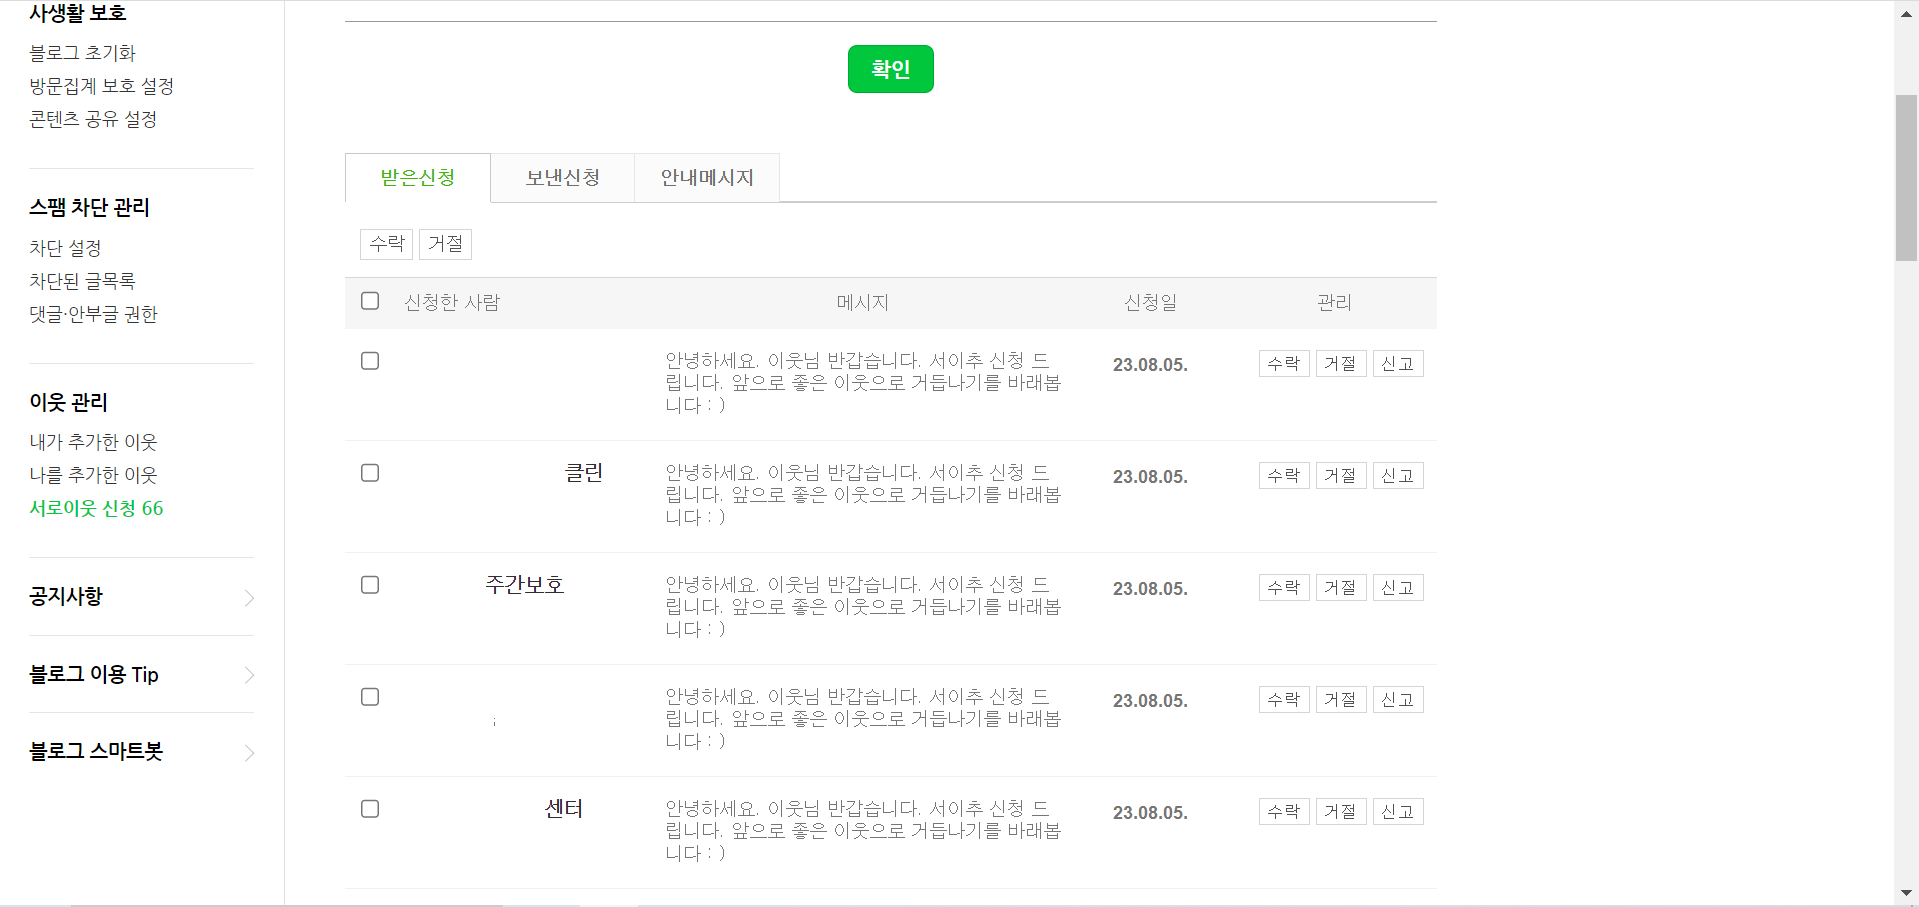
Task: Expand the 블로그 스마트봇 chevron
Action: pos(249,753)
